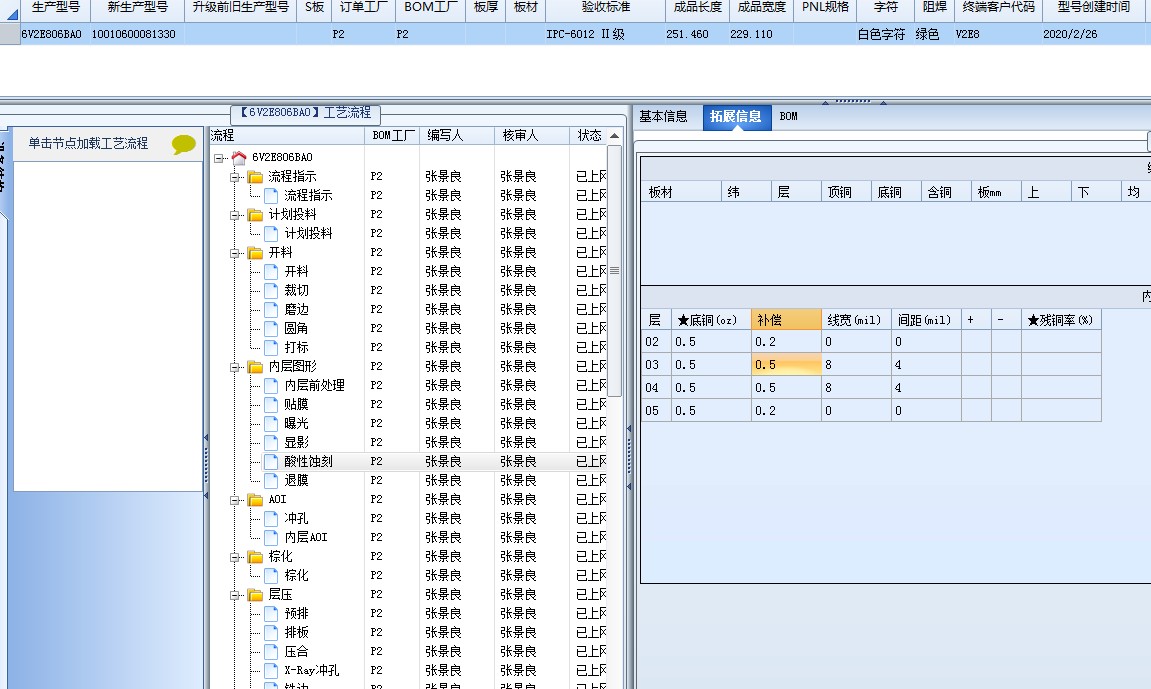This screenshot has height=689, width=1151.
Task: Click document icon beside 内层前处理
Action: [271, 385]
